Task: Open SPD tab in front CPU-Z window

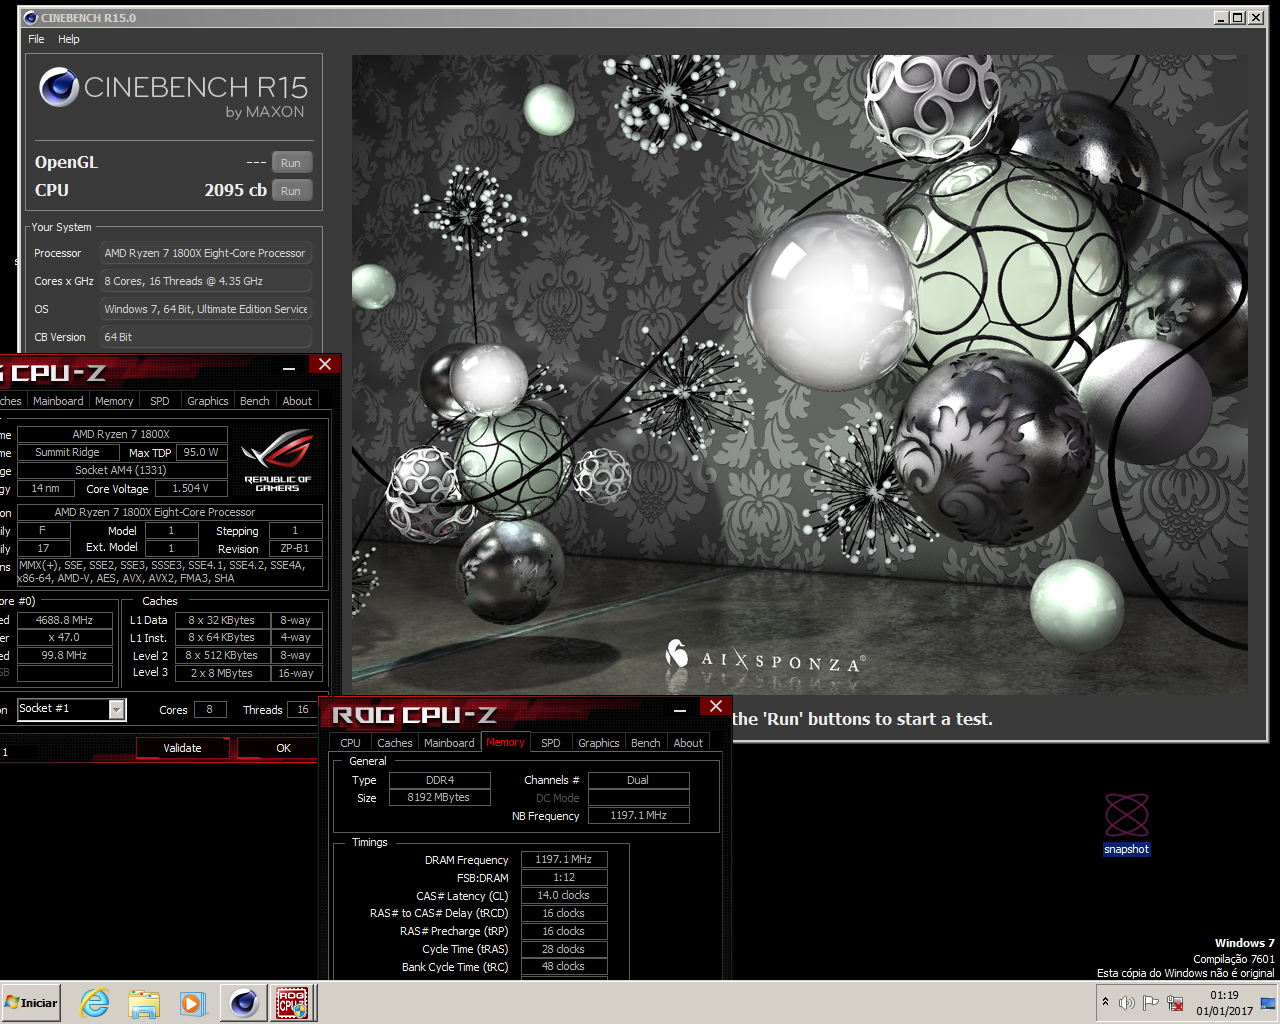Action: [551, 743]
